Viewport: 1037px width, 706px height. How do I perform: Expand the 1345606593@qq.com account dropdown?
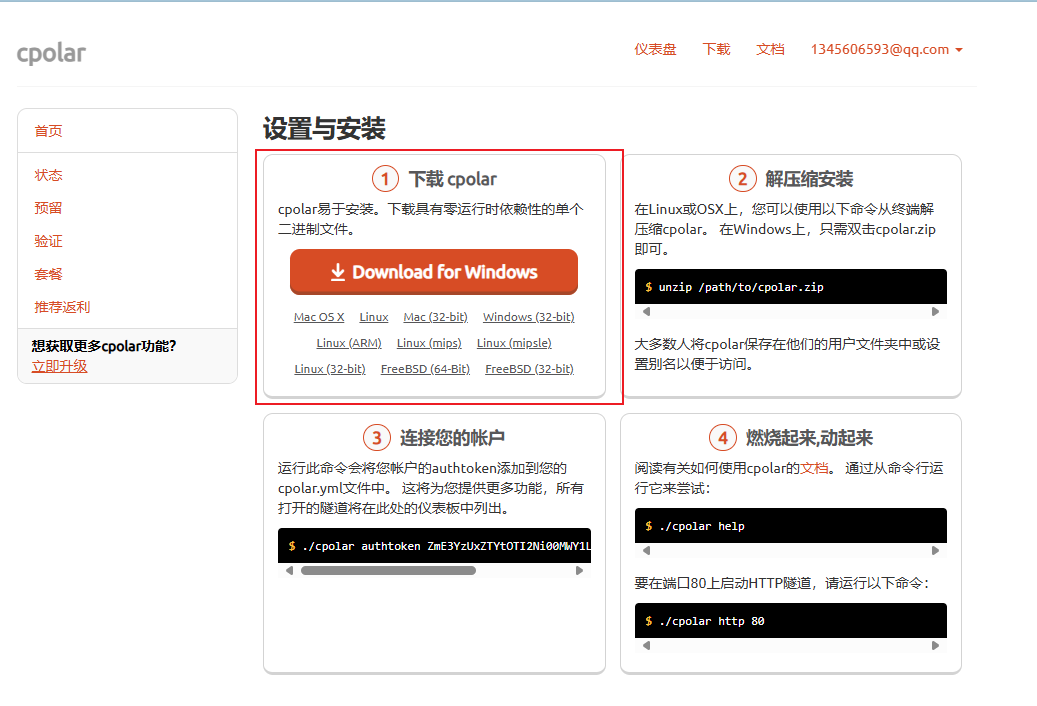[x=886, y=50]
